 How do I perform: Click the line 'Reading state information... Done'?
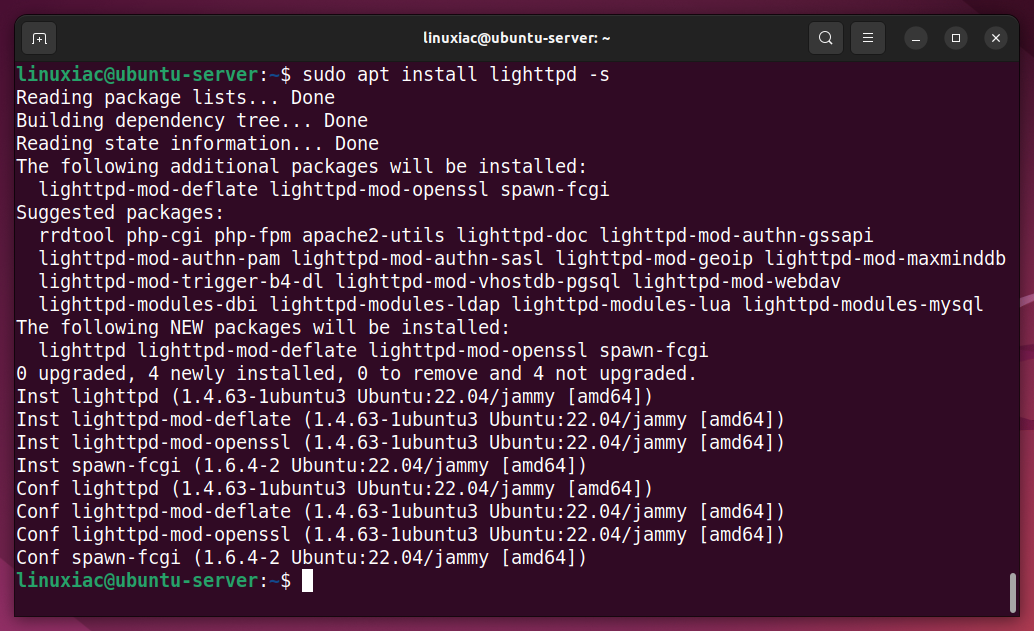click(x=197, y=144)
